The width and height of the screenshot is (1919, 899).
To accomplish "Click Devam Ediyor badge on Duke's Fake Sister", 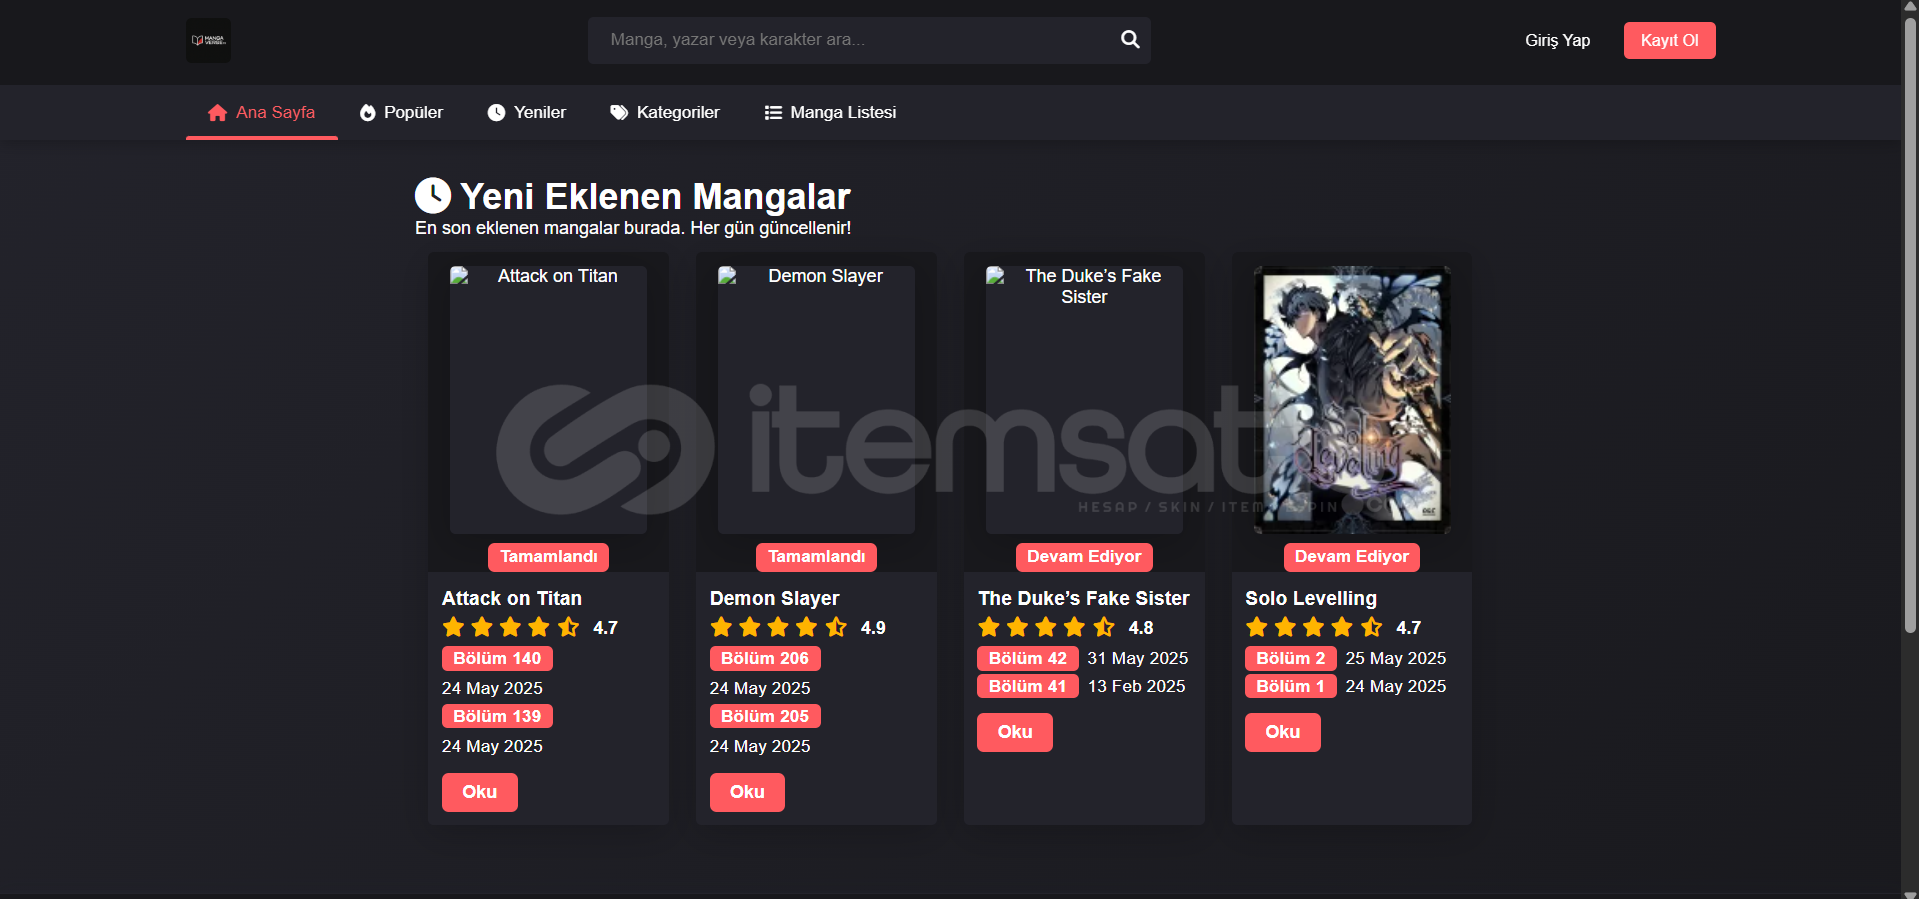I will [1084, 557].
